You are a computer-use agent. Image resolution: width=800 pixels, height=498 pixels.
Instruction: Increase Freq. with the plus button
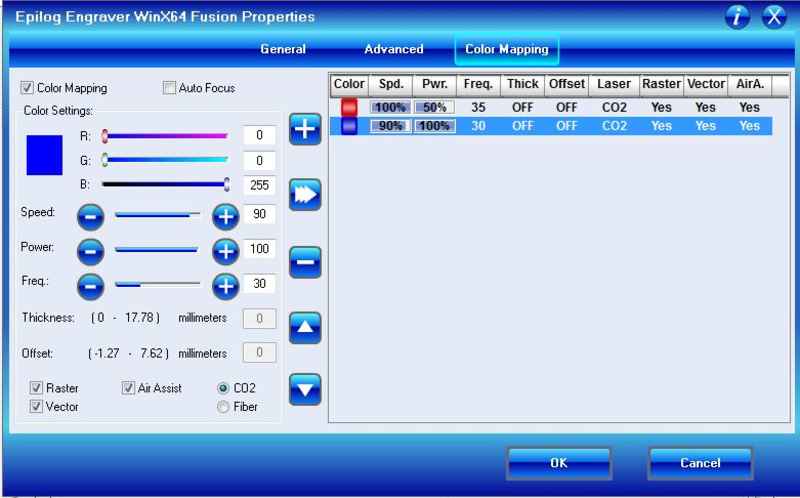[x=226, y=286]
